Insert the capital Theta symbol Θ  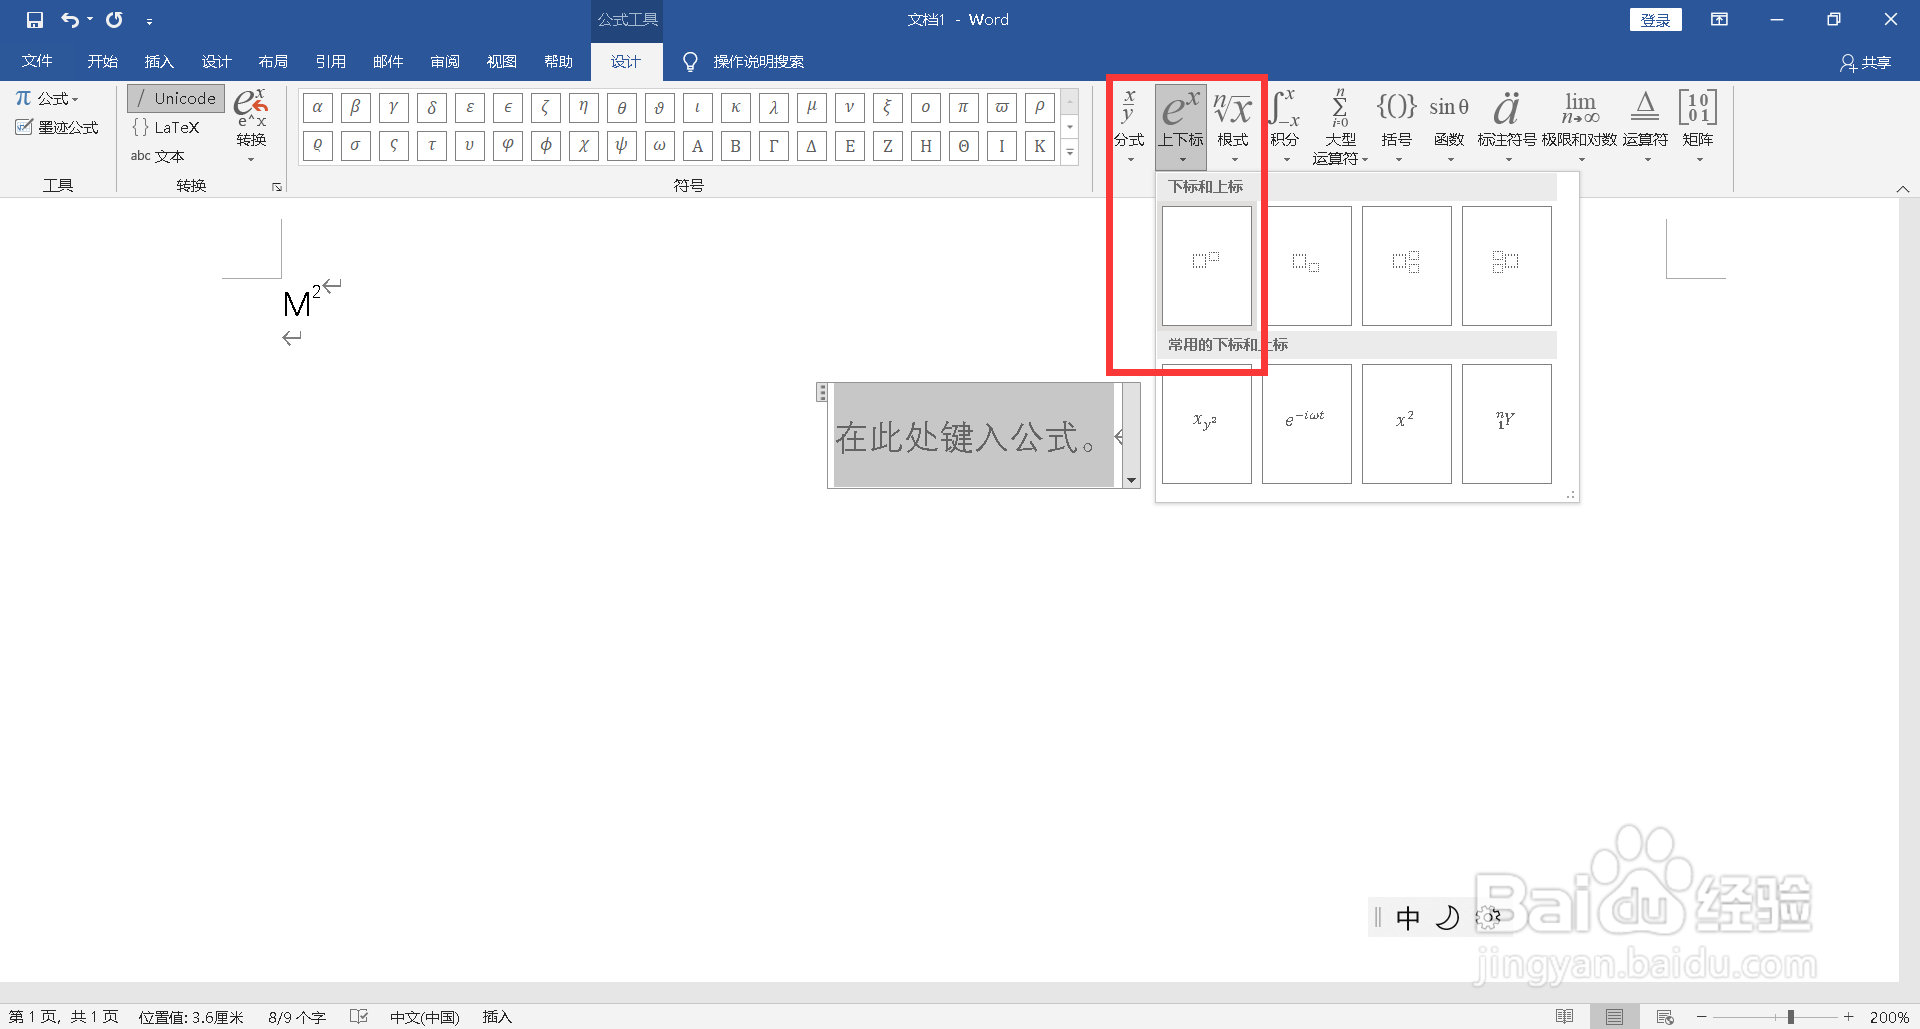point(963,146)
